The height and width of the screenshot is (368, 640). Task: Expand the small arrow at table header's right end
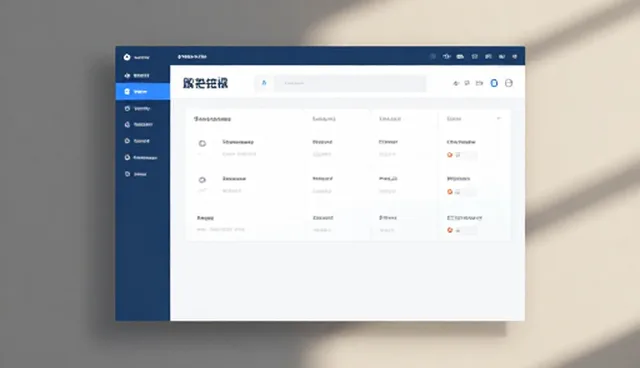(499, 118)
